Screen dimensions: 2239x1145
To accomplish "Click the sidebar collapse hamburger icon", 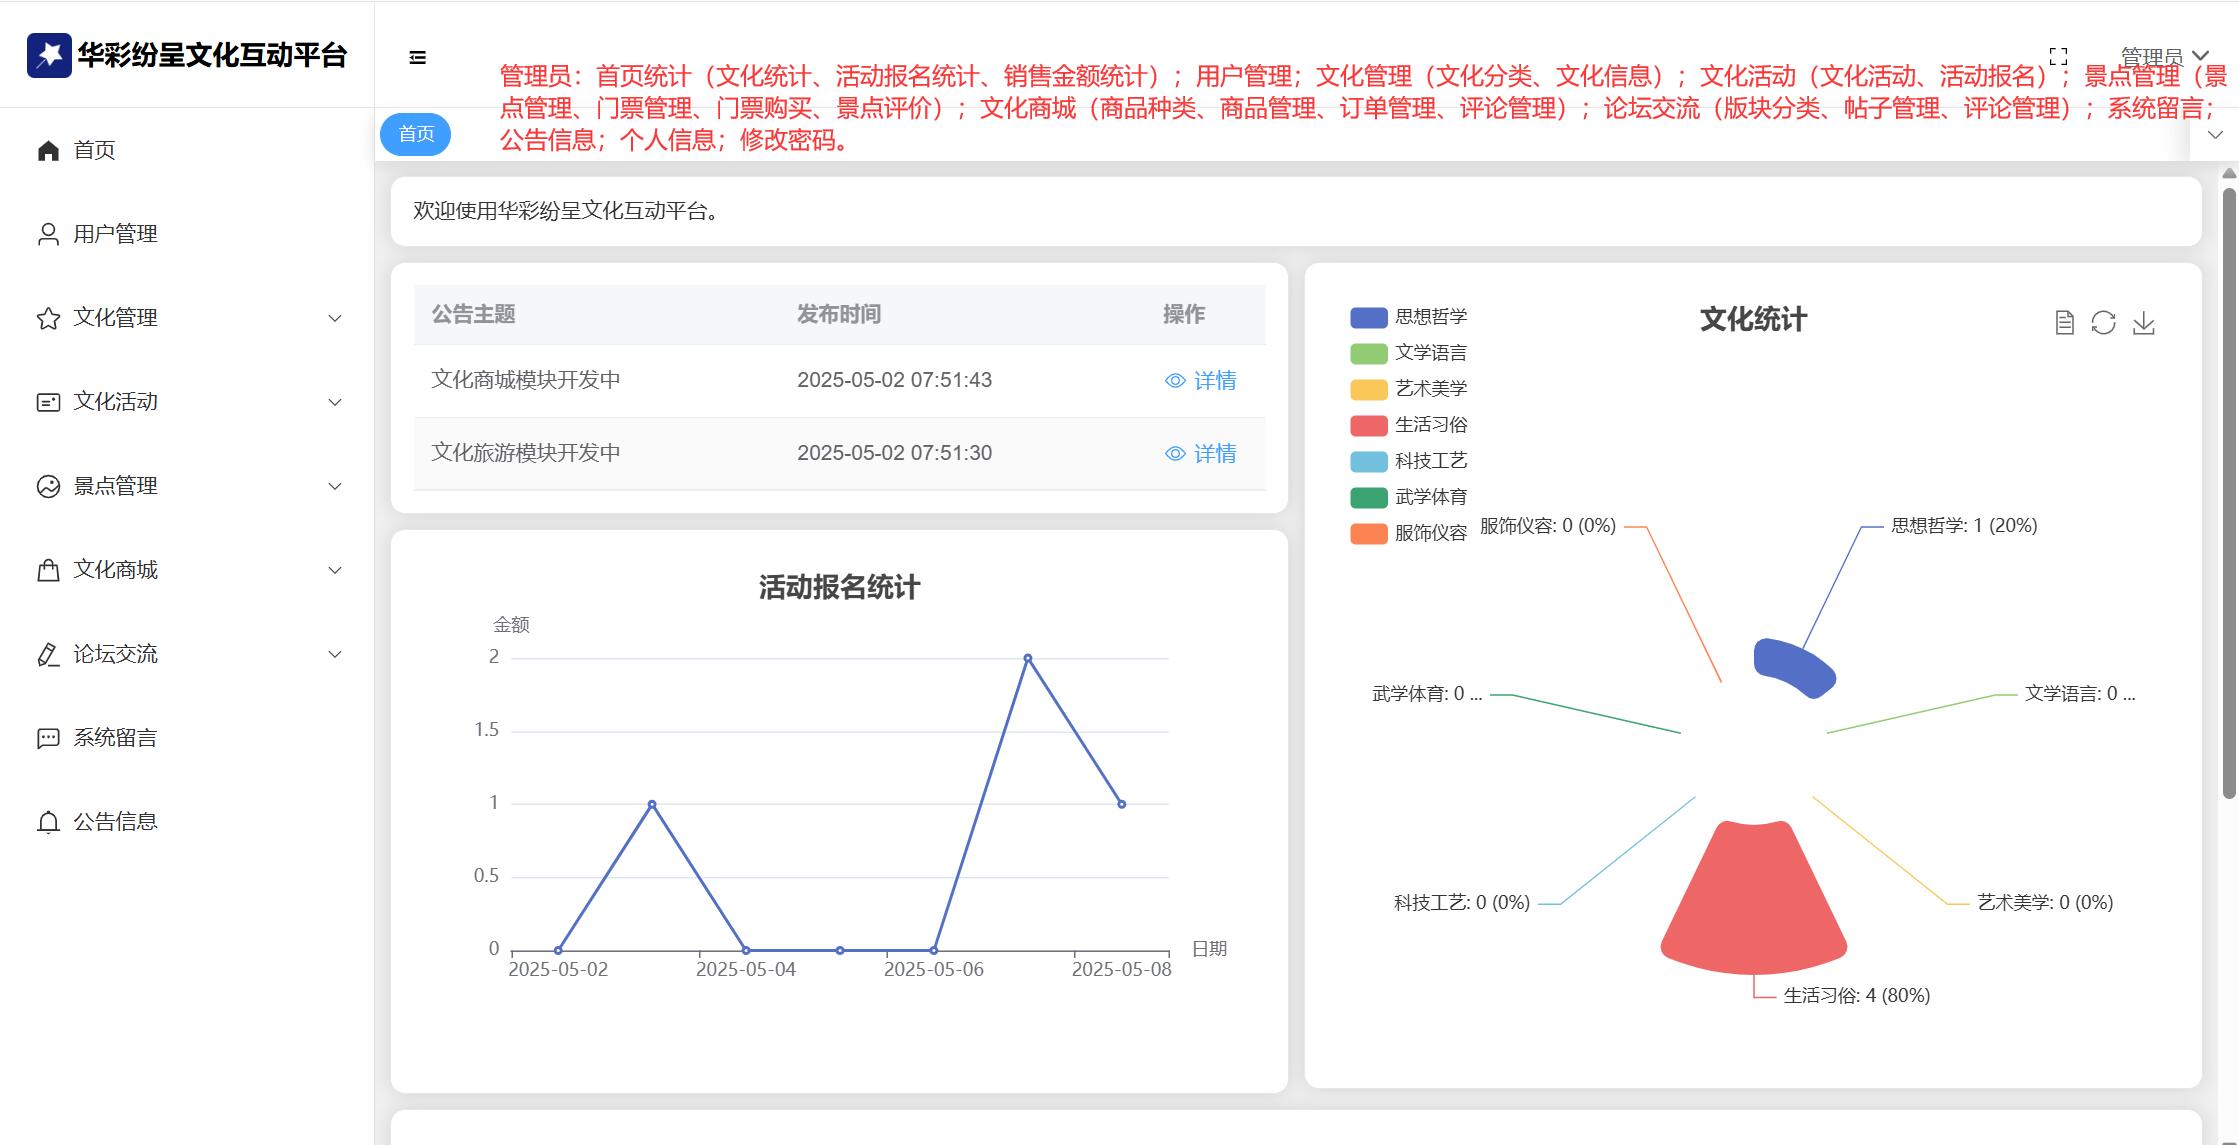I will tap(418, 58).
